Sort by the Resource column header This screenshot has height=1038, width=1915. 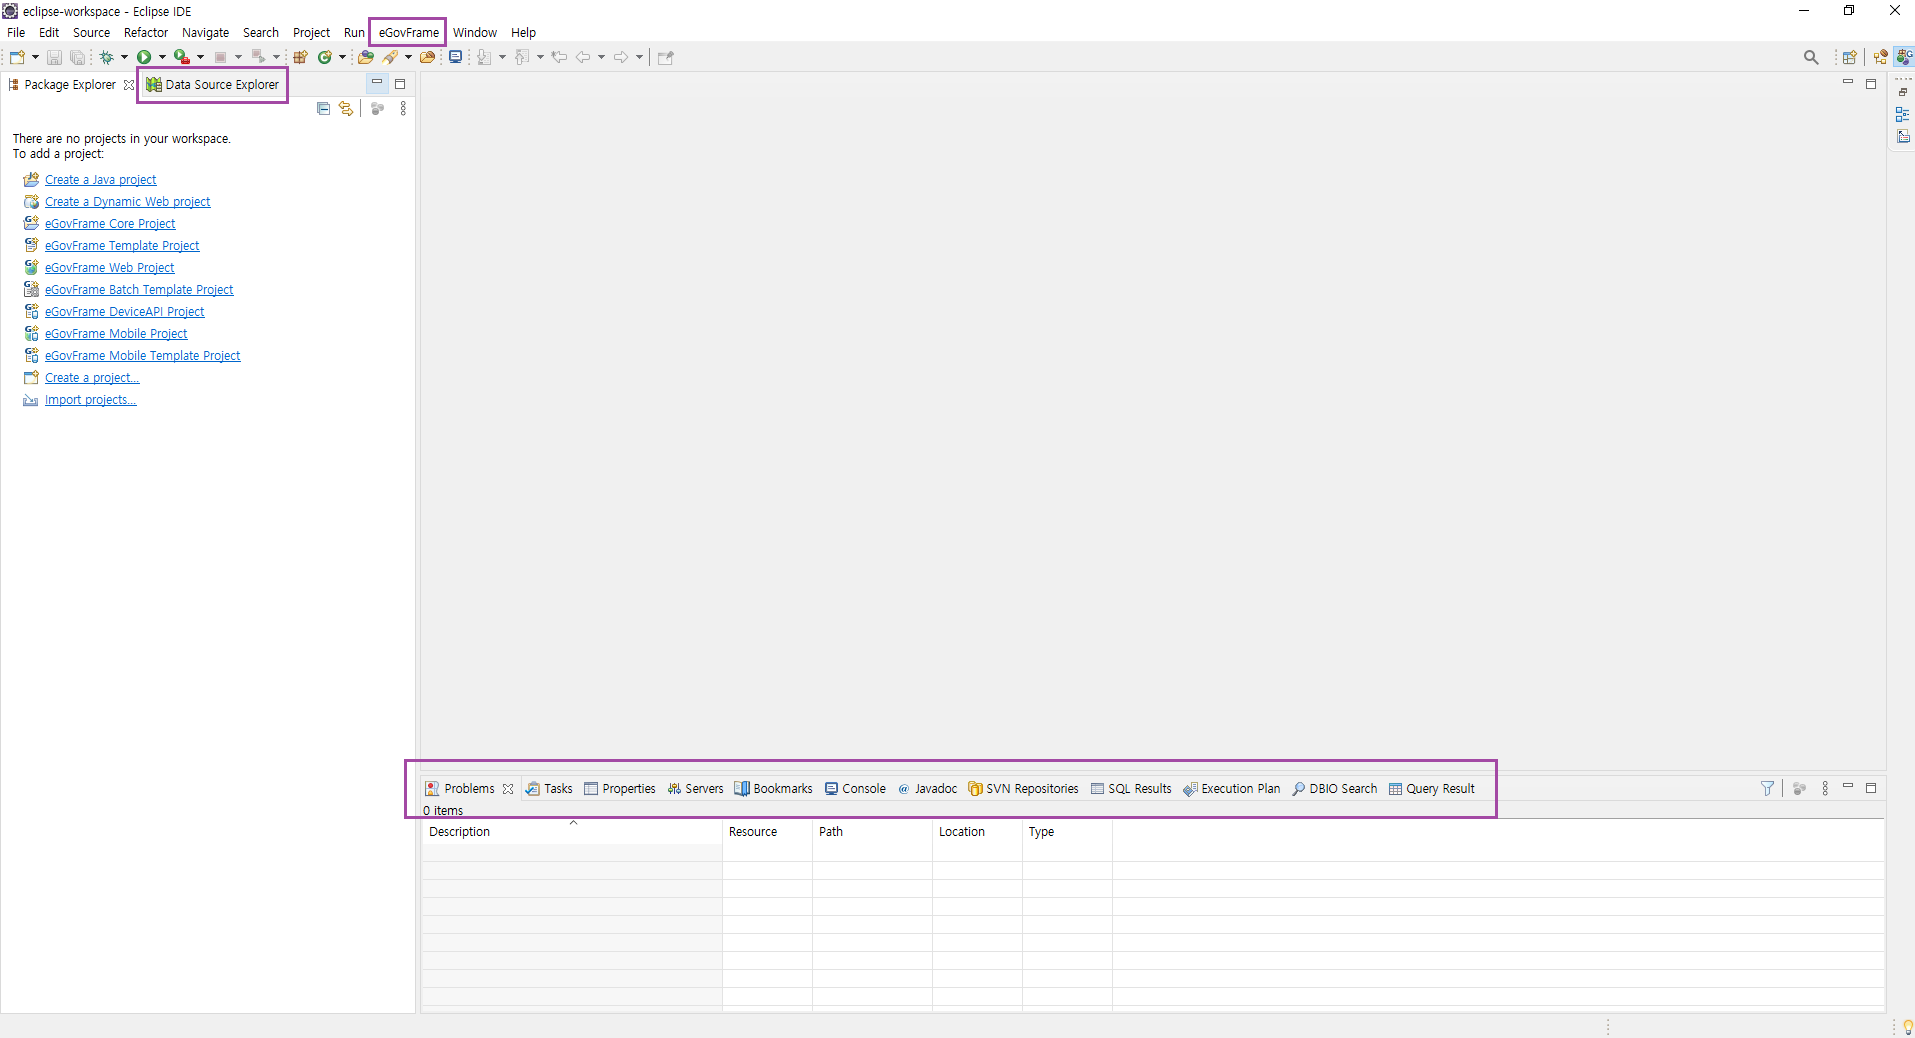click(x=767, y=832)
